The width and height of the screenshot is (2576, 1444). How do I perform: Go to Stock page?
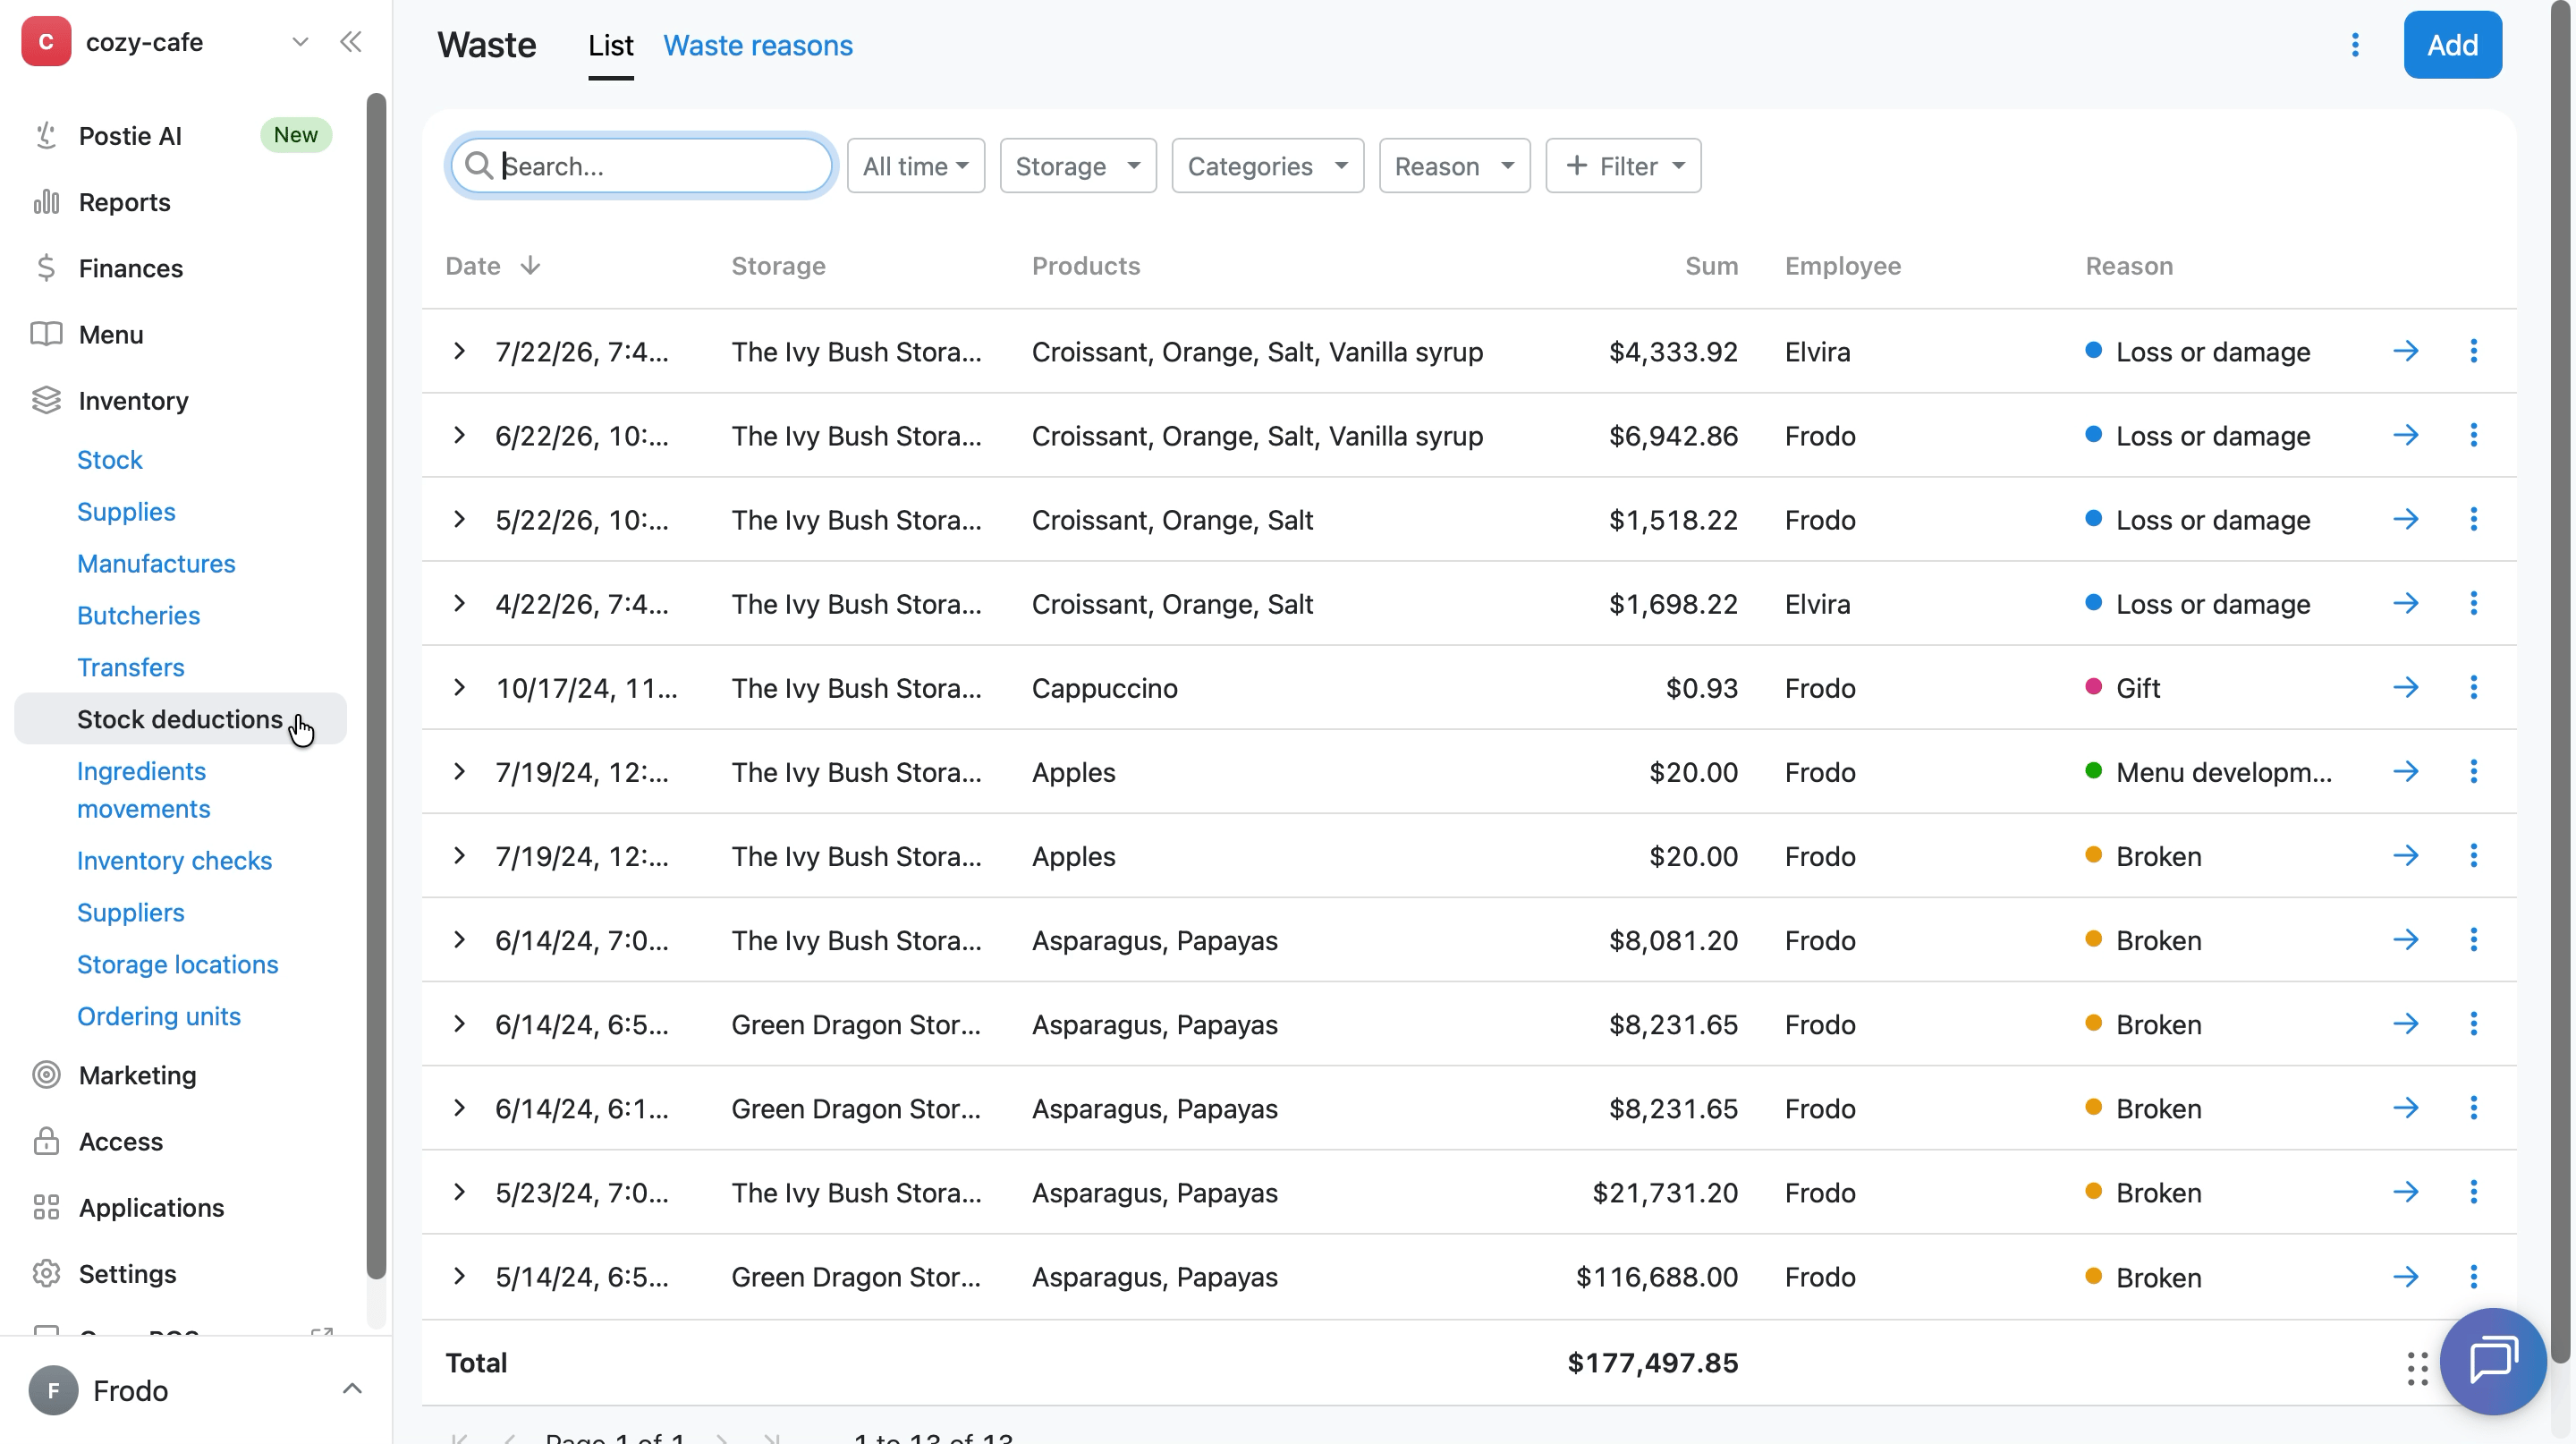pyautogui.click(x=110, y=460)
